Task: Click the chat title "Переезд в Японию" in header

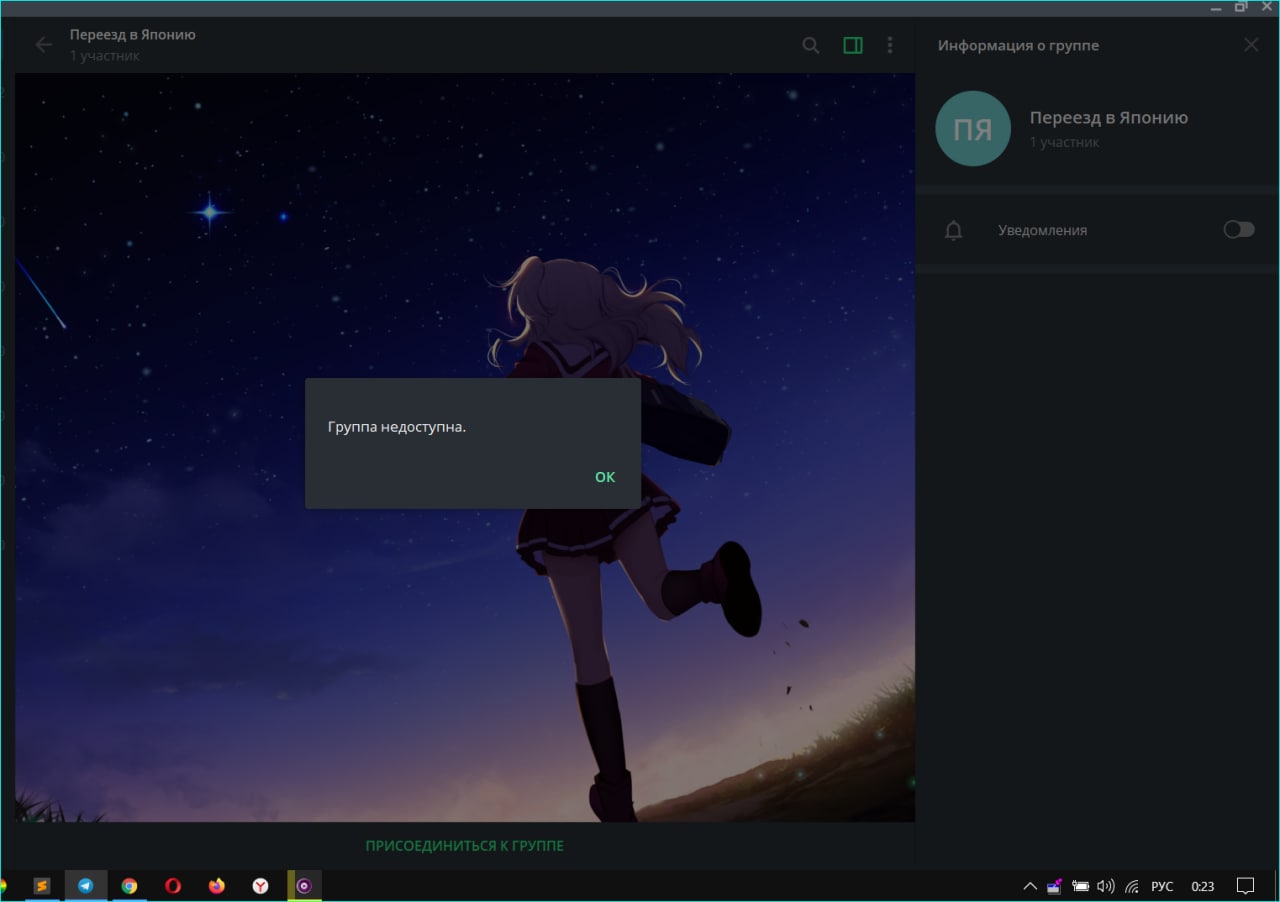Action: 133,35
